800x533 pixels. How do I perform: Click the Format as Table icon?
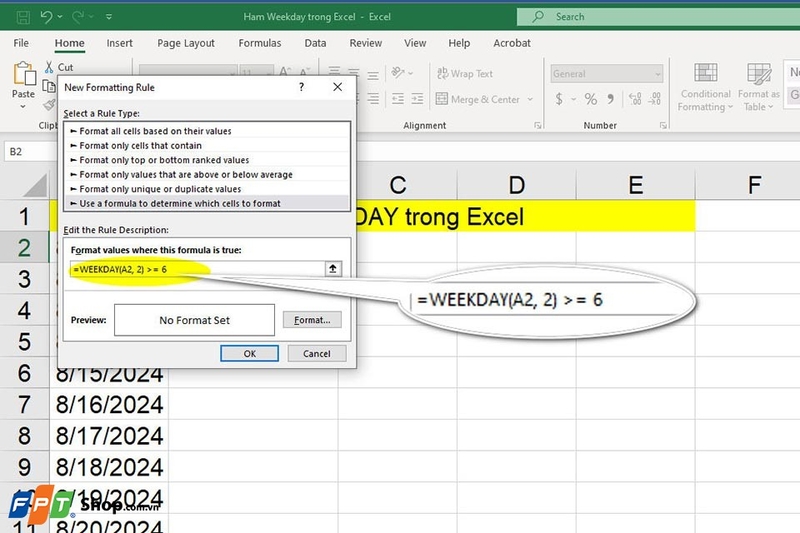759,86
